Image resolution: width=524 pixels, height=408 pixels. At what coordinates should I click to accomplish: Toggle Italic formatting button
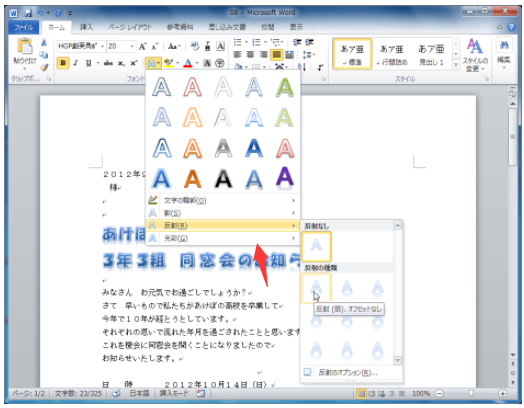(x=76, y=63)
